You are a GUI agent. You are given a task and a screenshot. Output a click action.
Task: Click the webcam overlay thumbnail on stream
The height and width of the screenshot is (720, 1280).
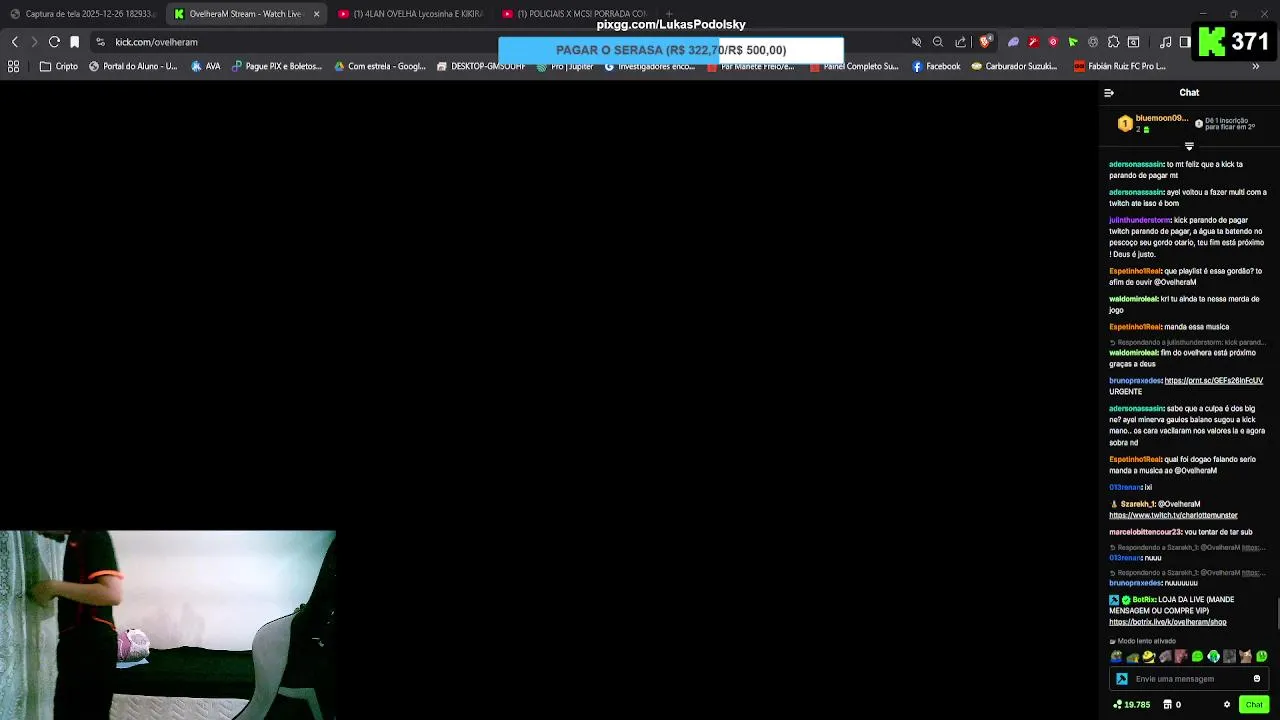pyautogui.click(x=167, y=625)
